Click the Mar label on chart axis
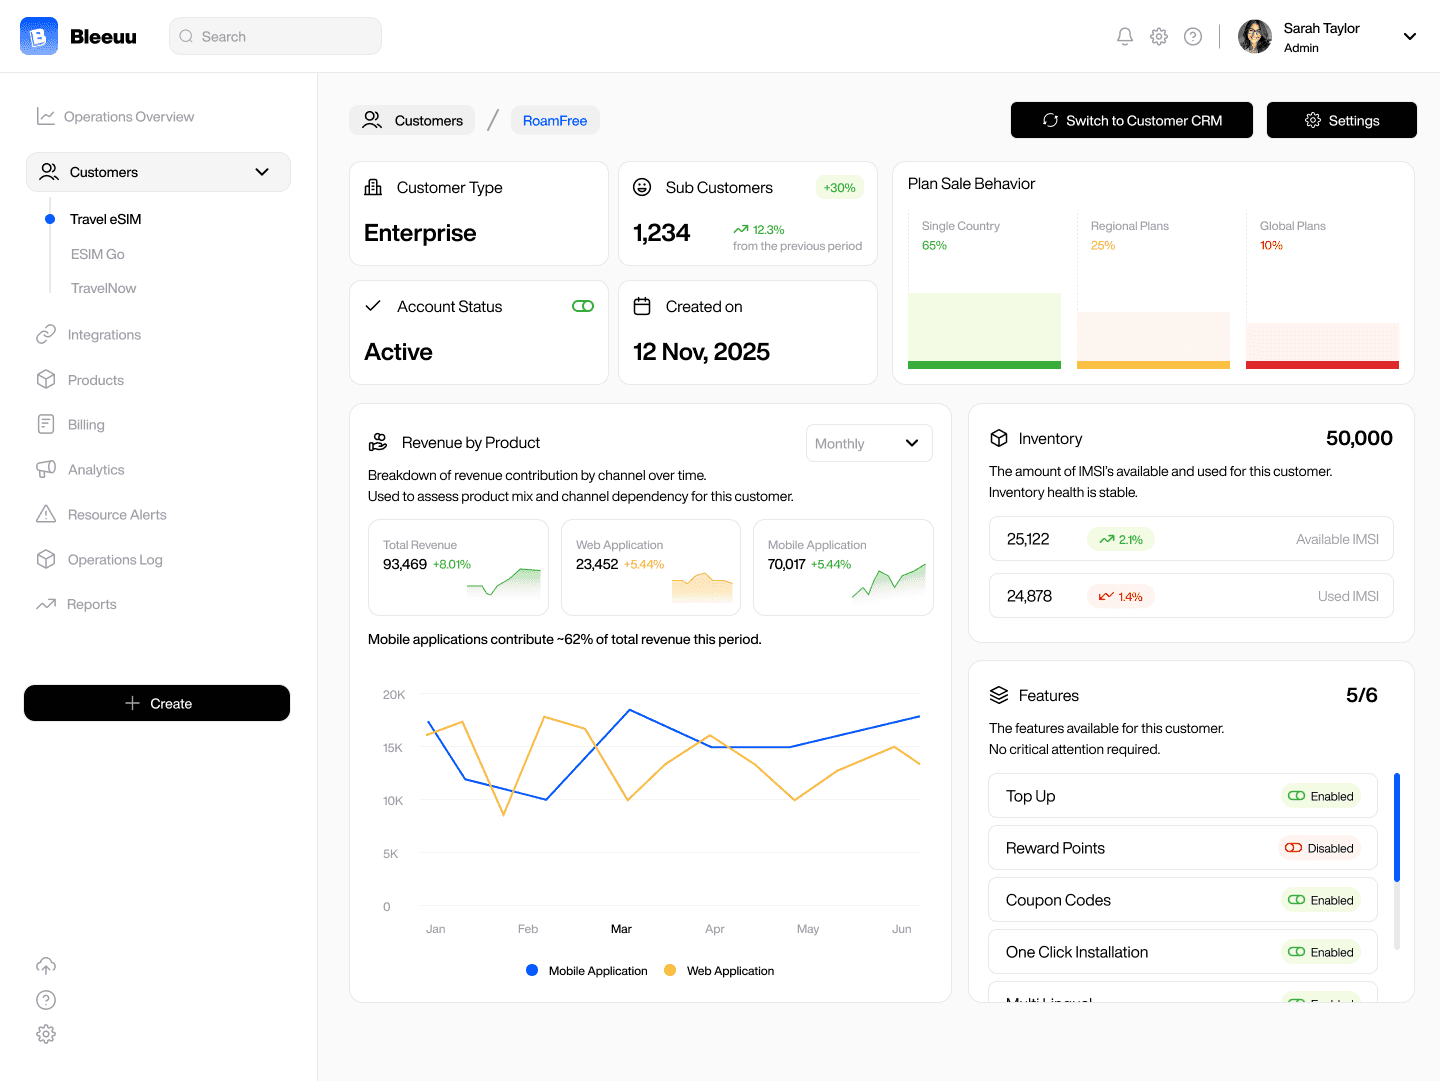This screenshot has width=1440, height=1081. click(621, 929)
